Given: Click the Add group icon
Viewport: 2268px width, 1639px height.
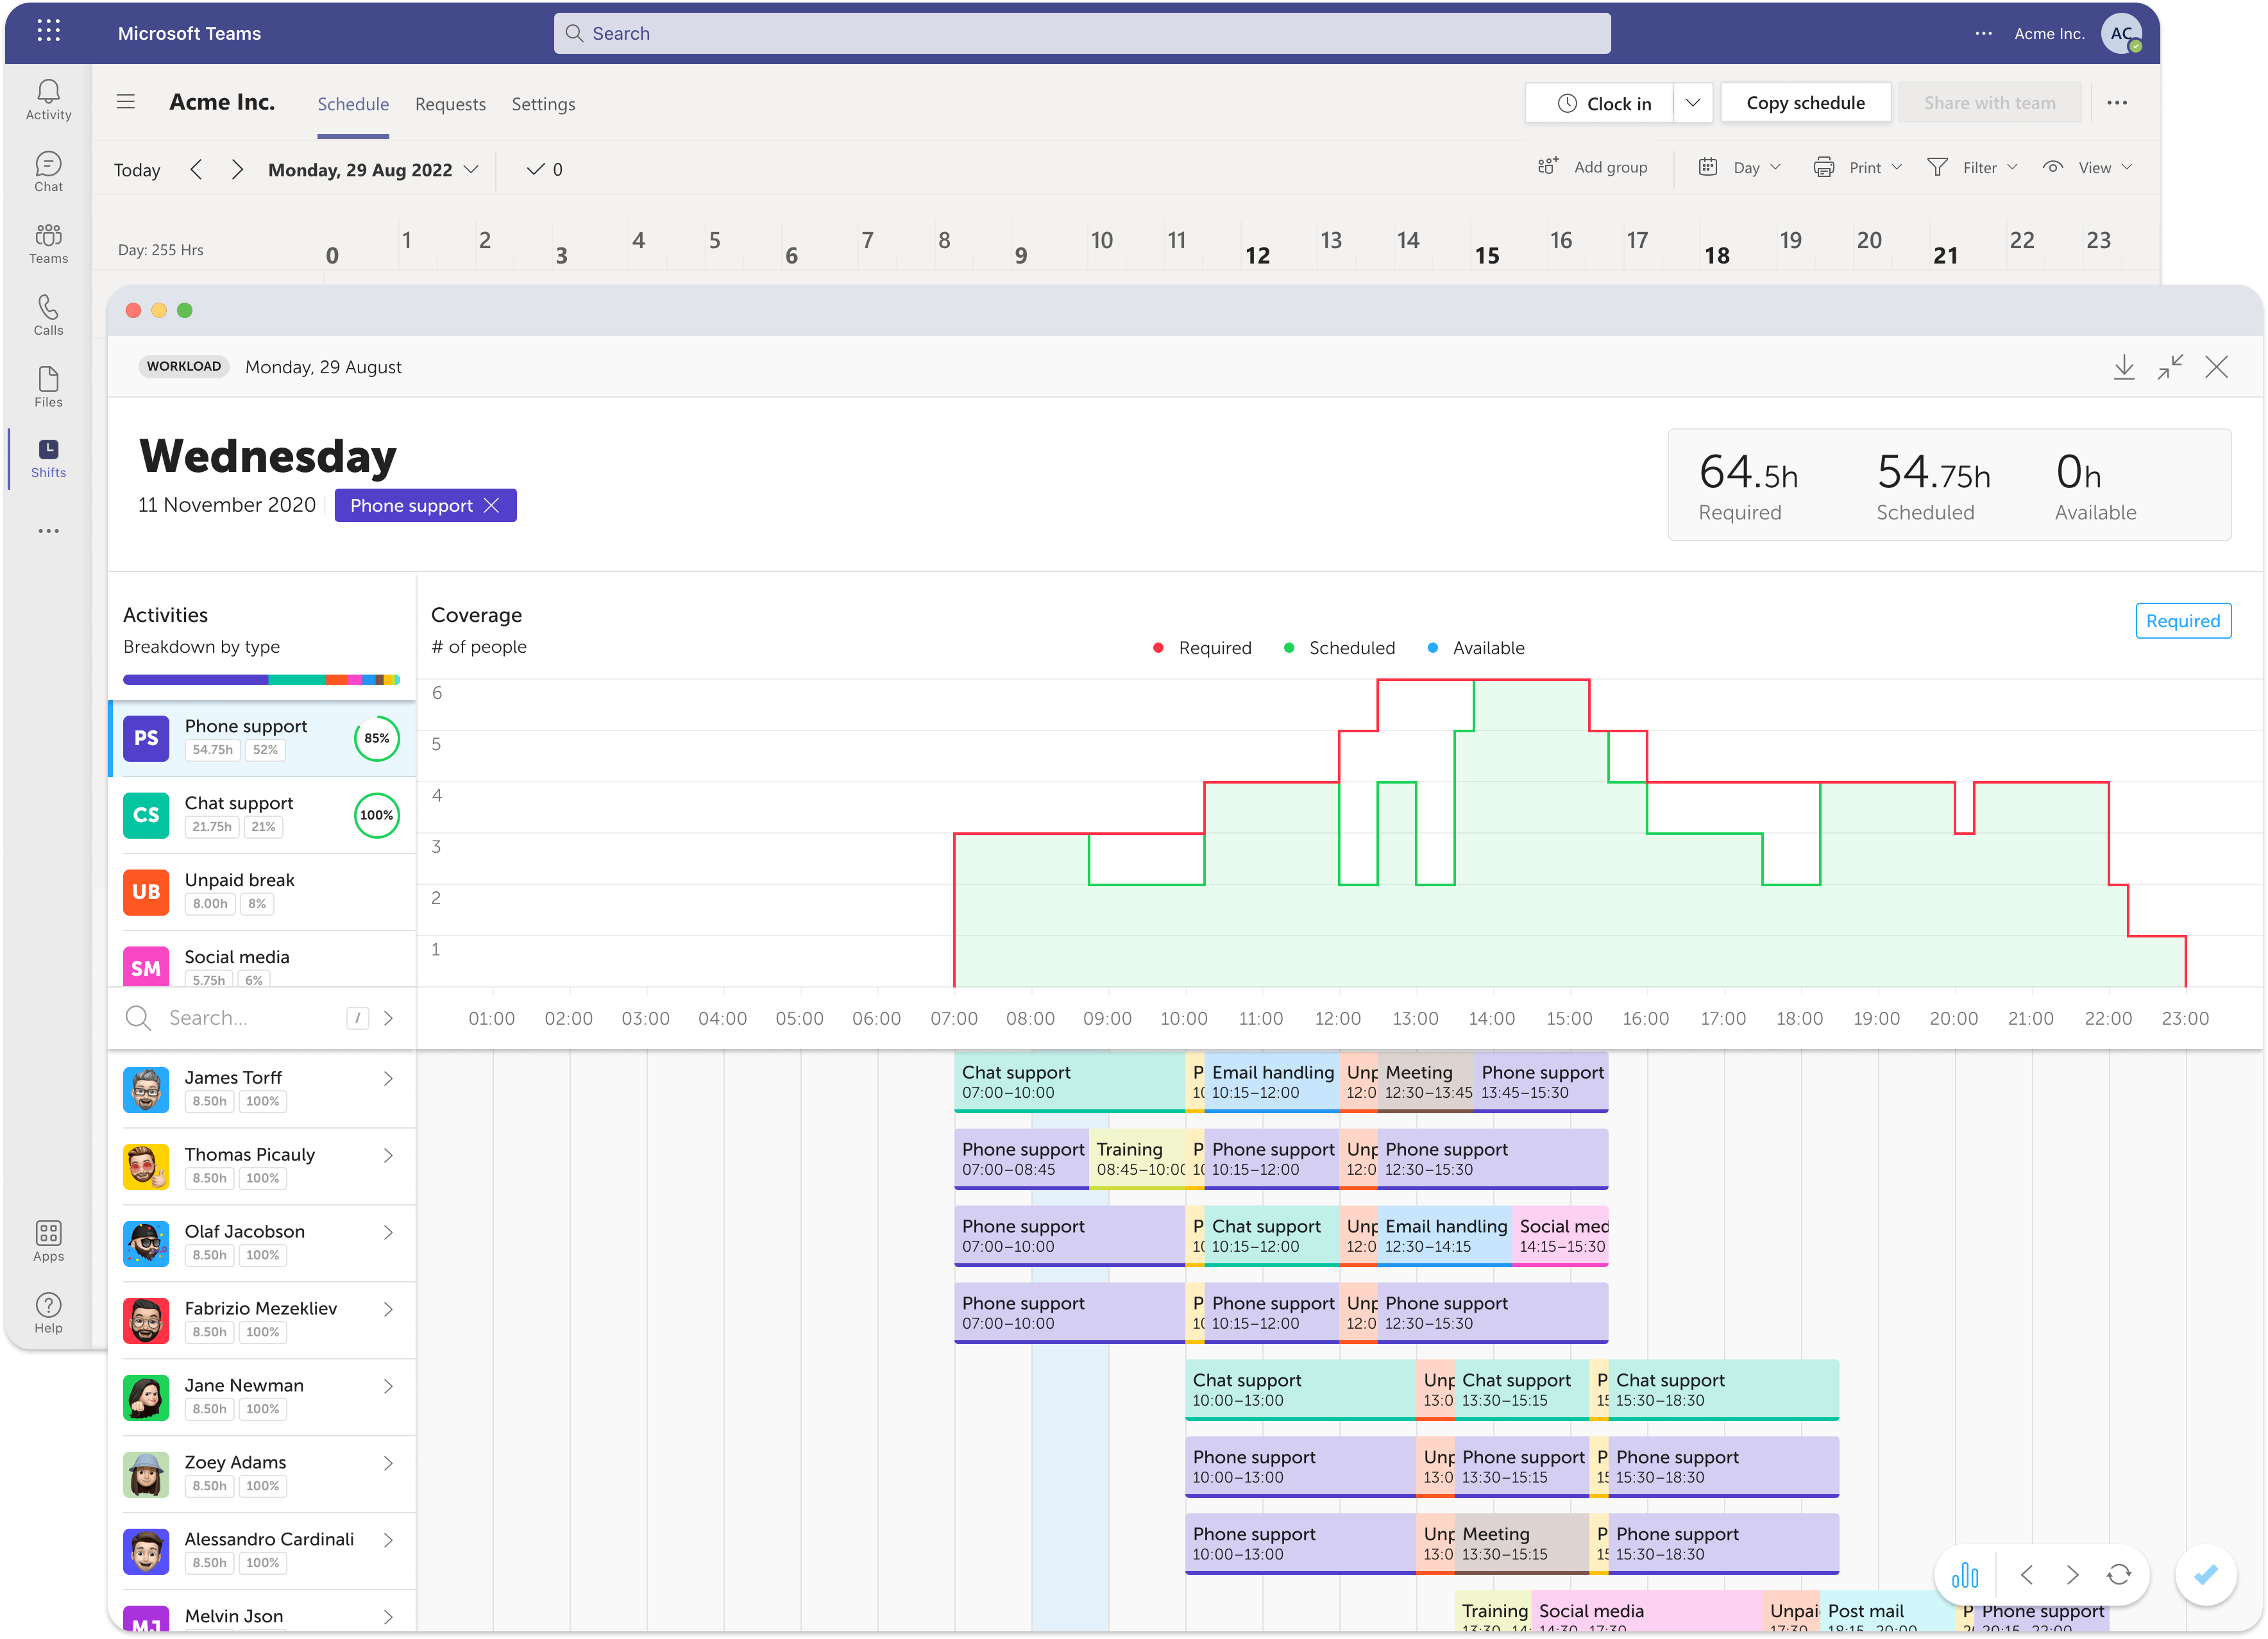Looking at the screenshot, I should point(1548,167).
